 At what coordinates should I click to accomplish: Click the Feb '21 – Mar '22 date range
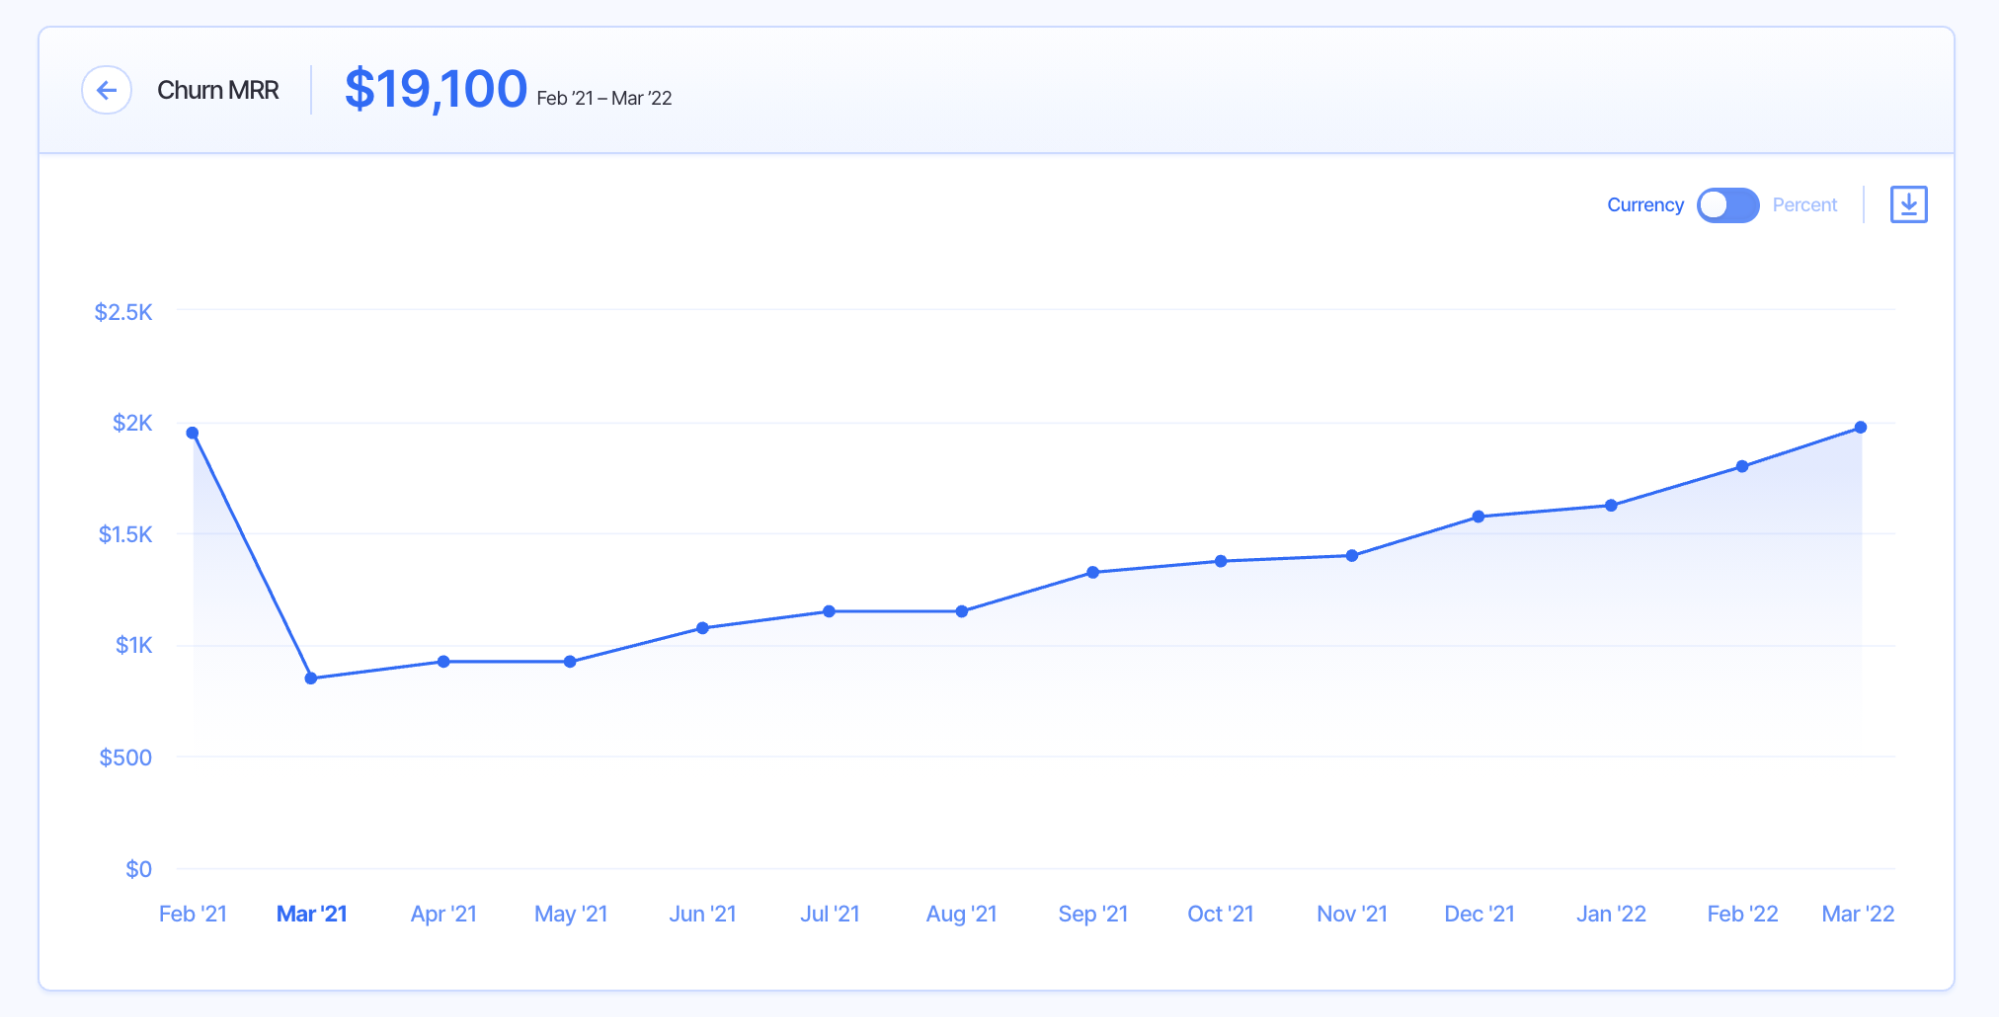[x=604, y=98]
